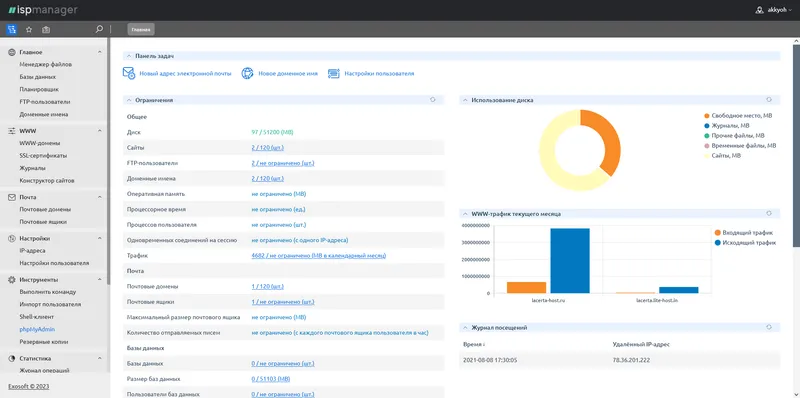Viewport: 800px width, 398px height.
Task: Collapse the Почта sidebar section
Action: click(x=100, y=197)
